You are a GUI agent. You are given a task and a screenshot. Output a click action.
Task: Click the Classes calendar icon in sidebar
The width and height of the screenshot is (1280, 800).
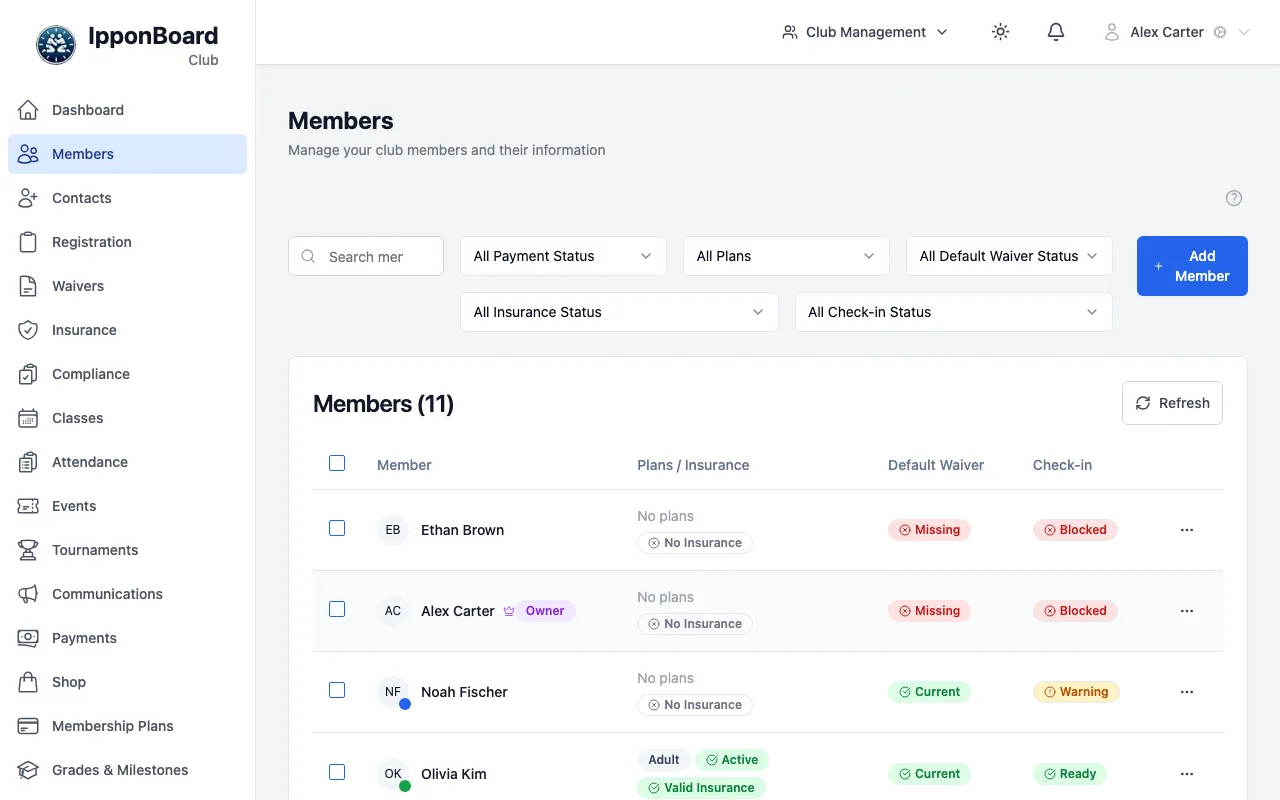tap(28, 418)
